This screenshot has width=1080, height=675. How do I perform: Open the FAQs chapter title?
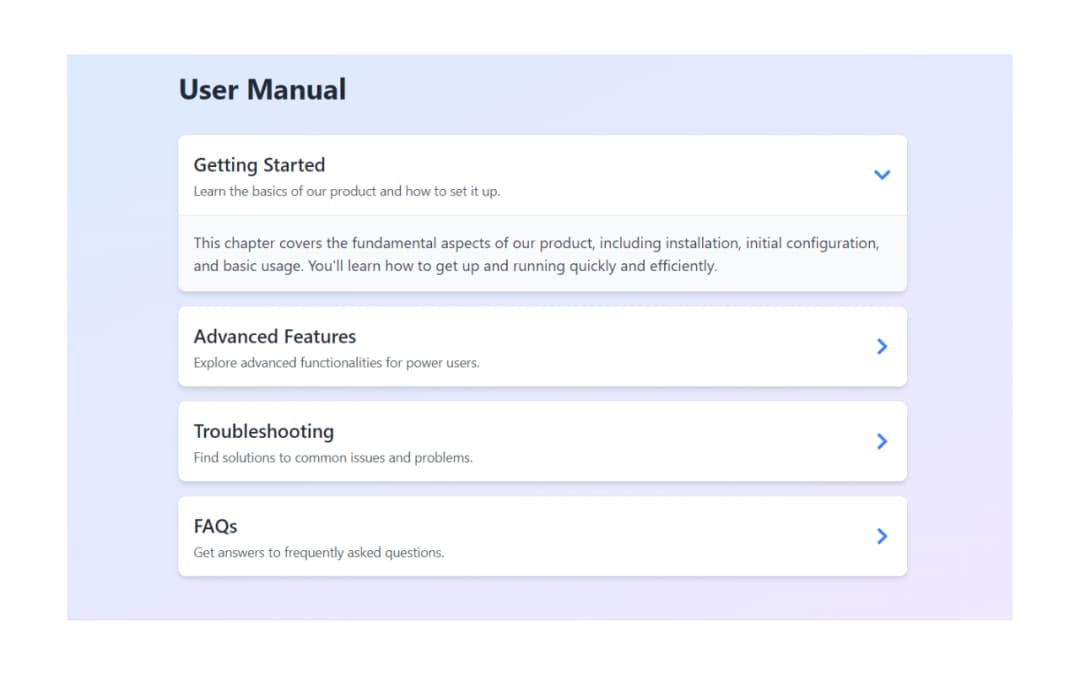[x=215, y=526]
